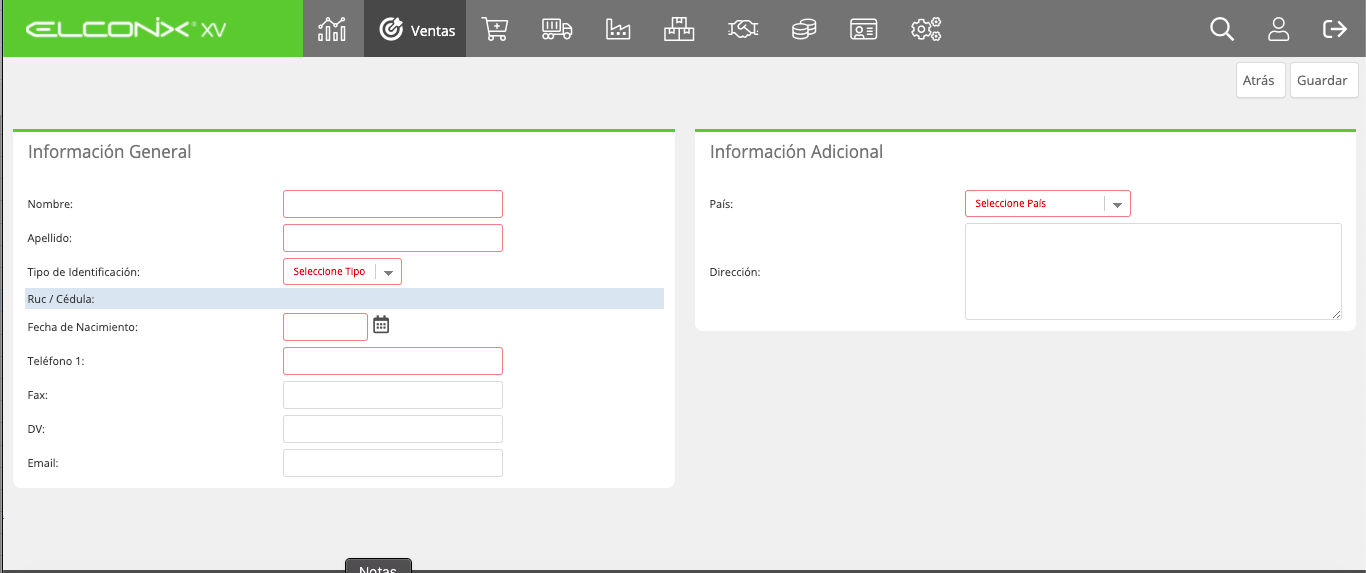Click into the Dirección text area

(1153, 271)
